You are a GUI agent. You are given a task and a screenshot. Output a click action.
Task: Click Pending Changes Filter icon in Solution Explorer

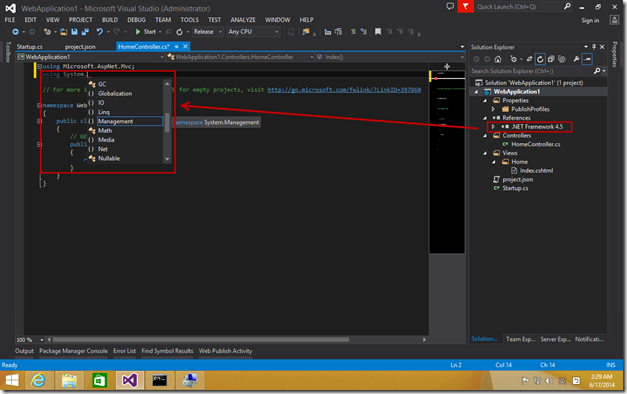point(513,59)
